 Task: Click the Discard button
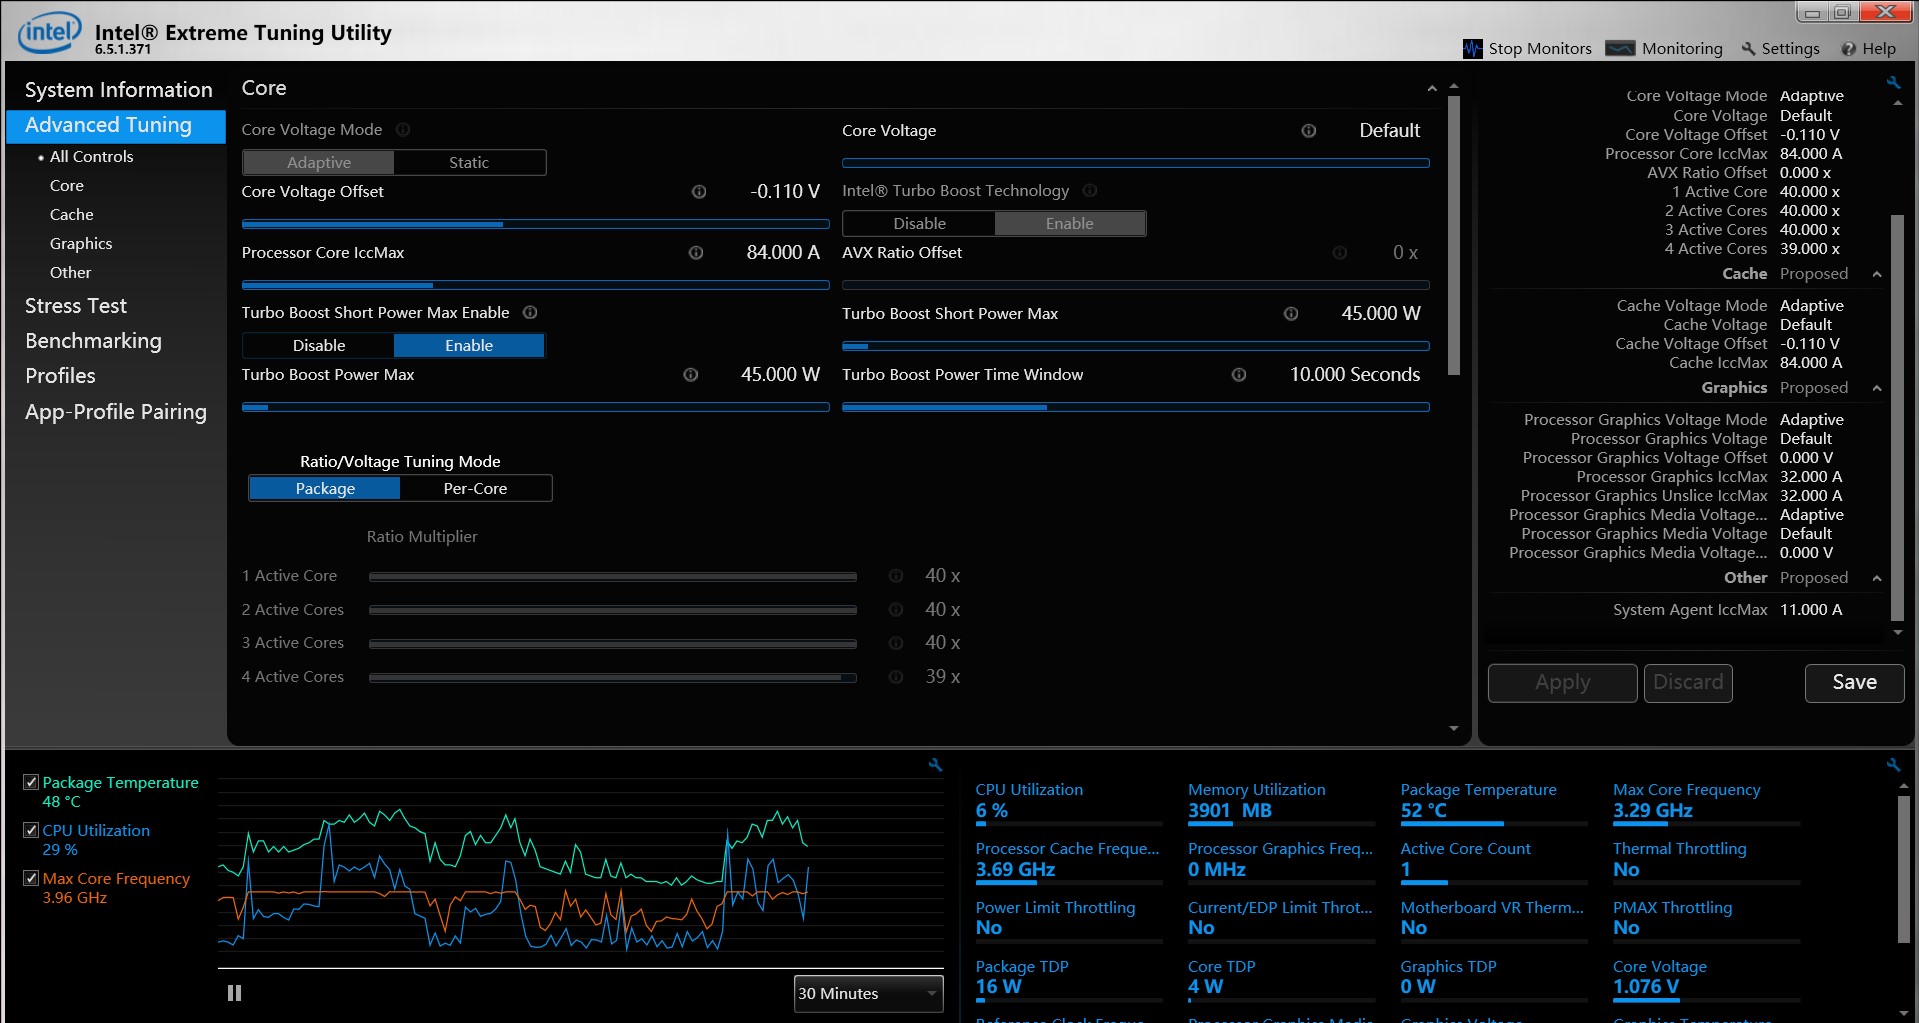(1688, 683)
